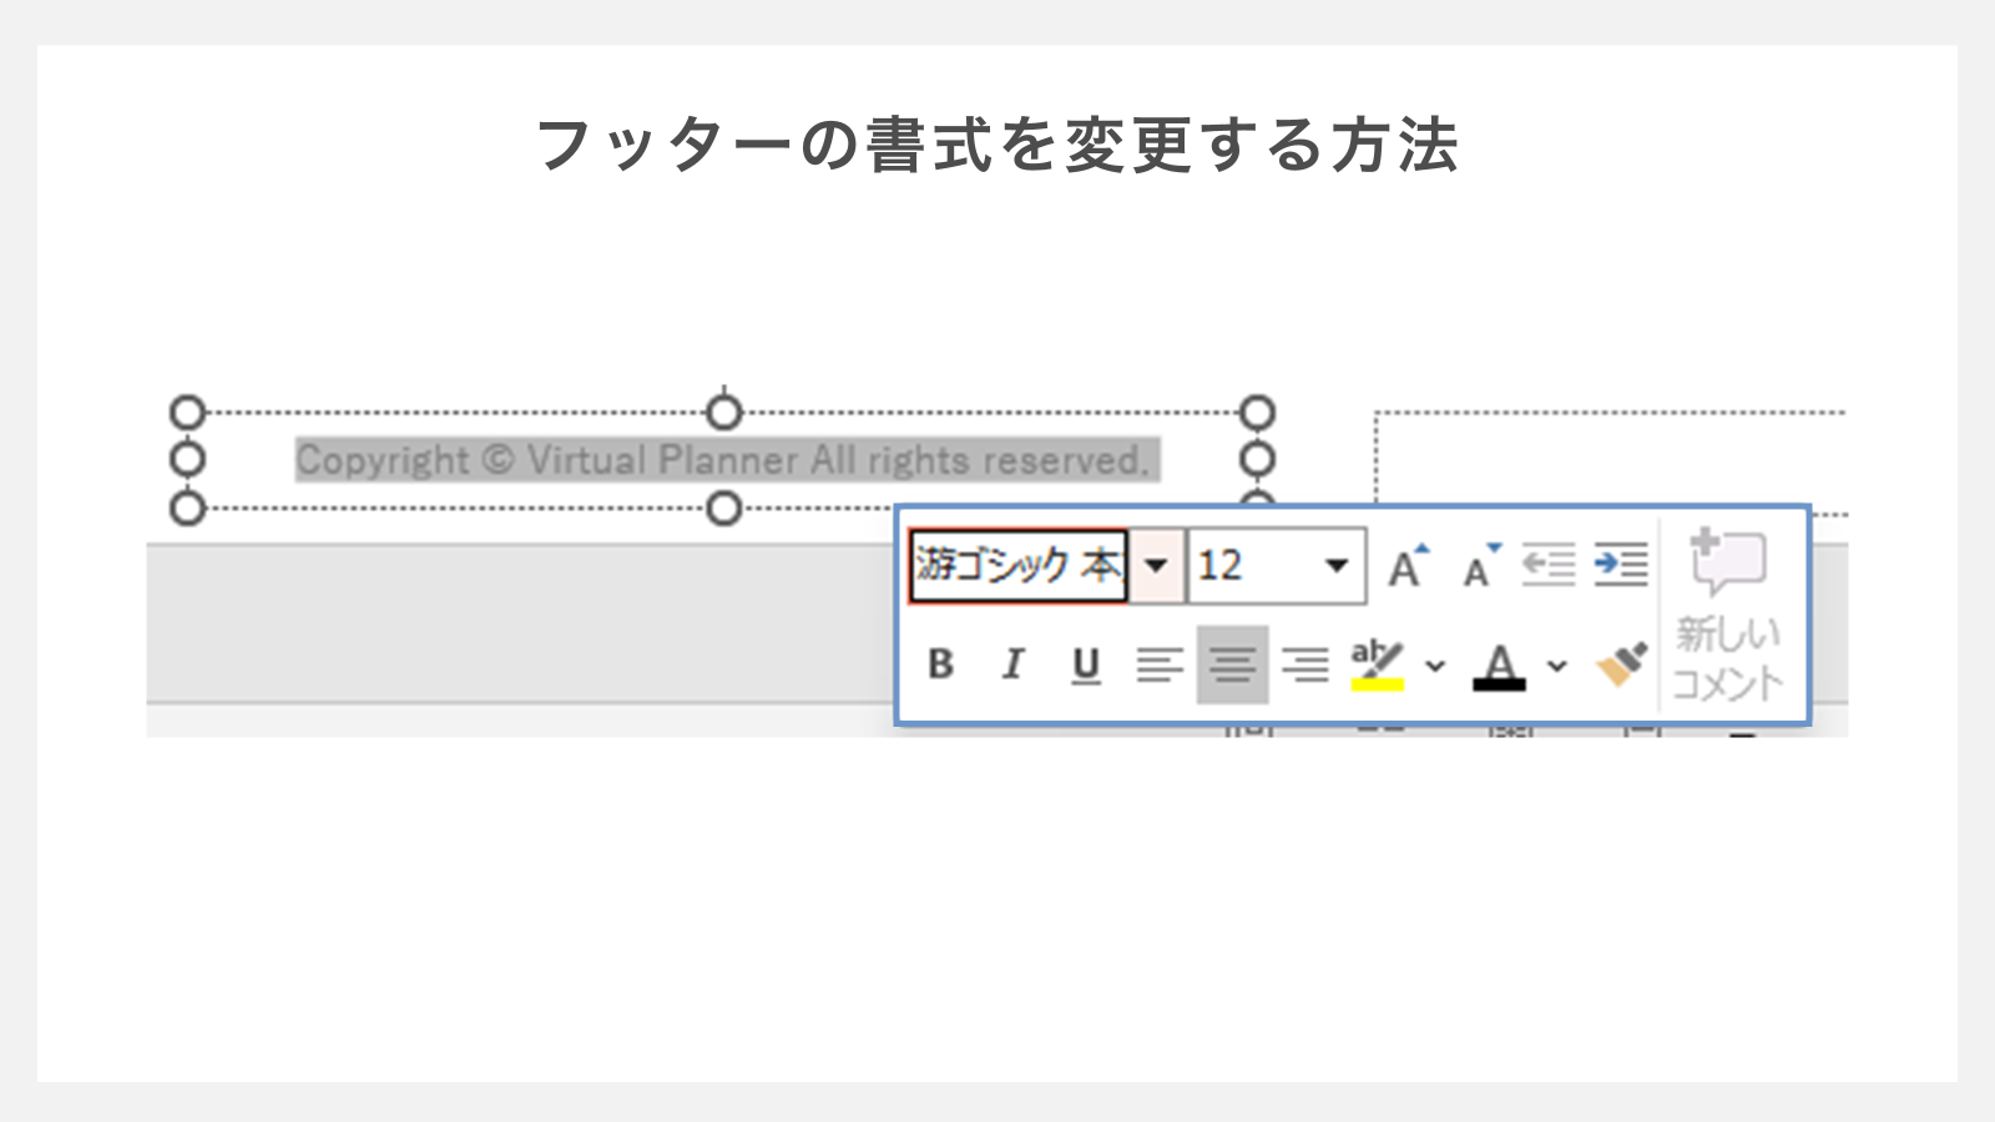Open highlight color dropdown arrow
Viewport: 1995px width, 1122px height.
point(1435,665)
